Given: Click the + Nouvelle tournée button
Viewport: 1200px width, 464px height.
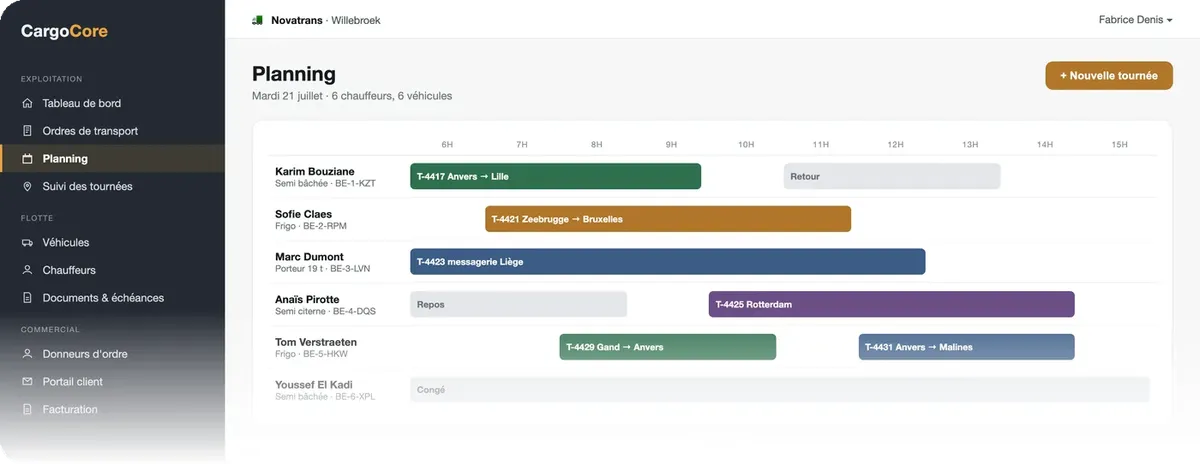Looking at the screenshot, I should 1109,76.
